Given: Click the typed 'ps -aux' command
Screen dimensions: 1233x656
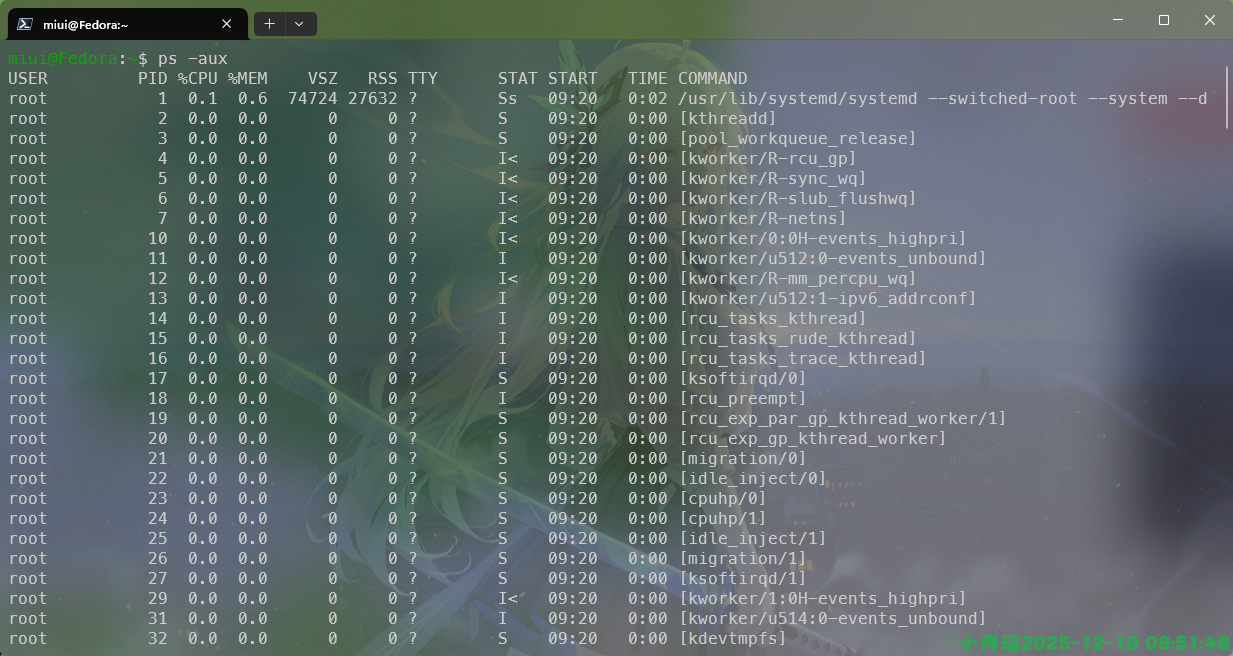Looking at the screenshot, I should [x=192, y=59].
